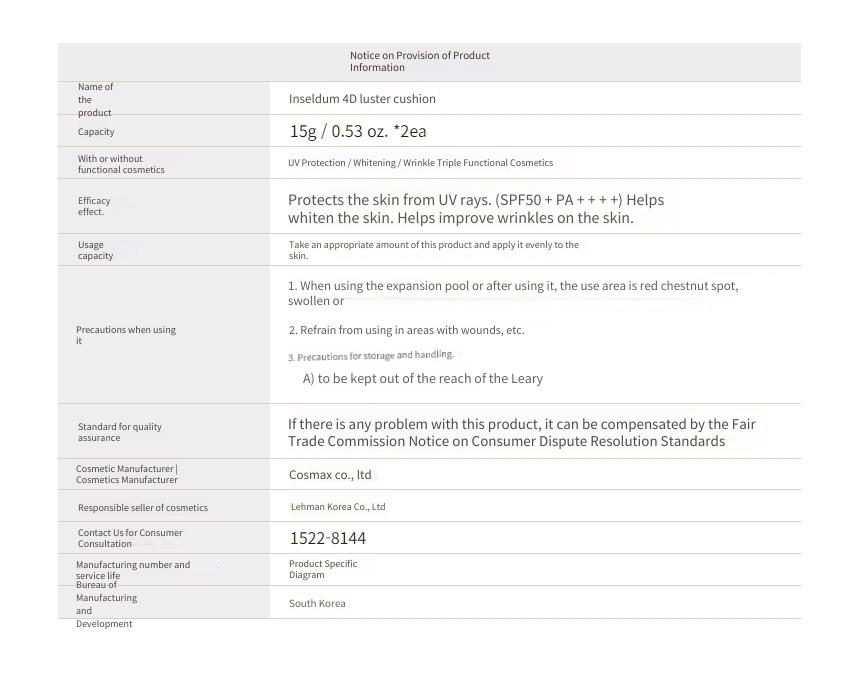Select the 'Usage capacity' label

(95, 250)
